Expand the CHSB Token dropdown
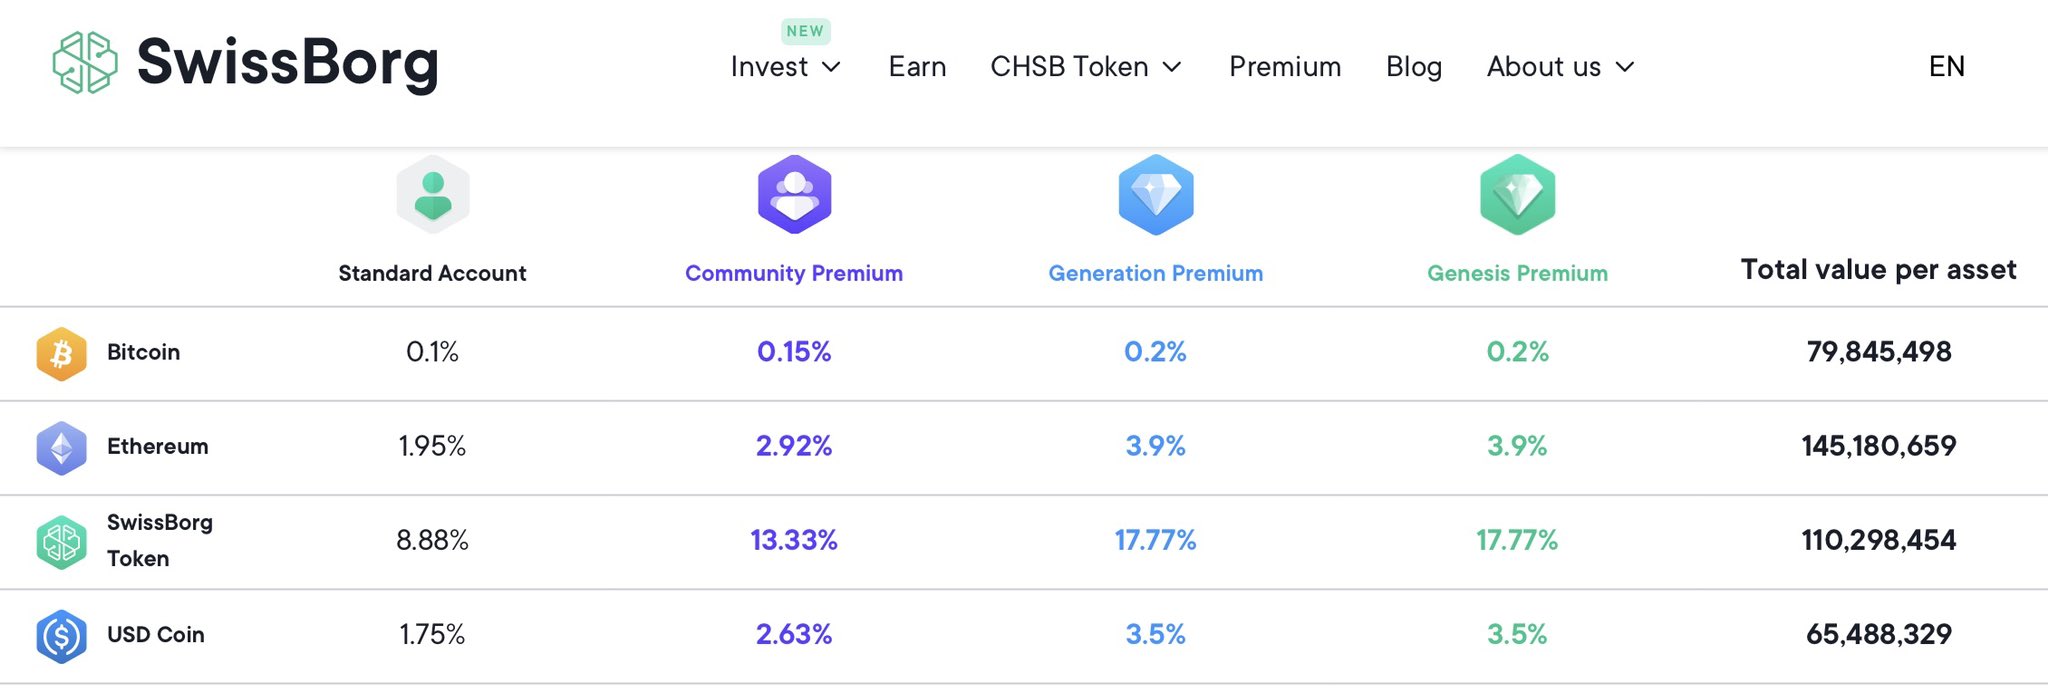 pyautogui.click(x=1086, y=67)
